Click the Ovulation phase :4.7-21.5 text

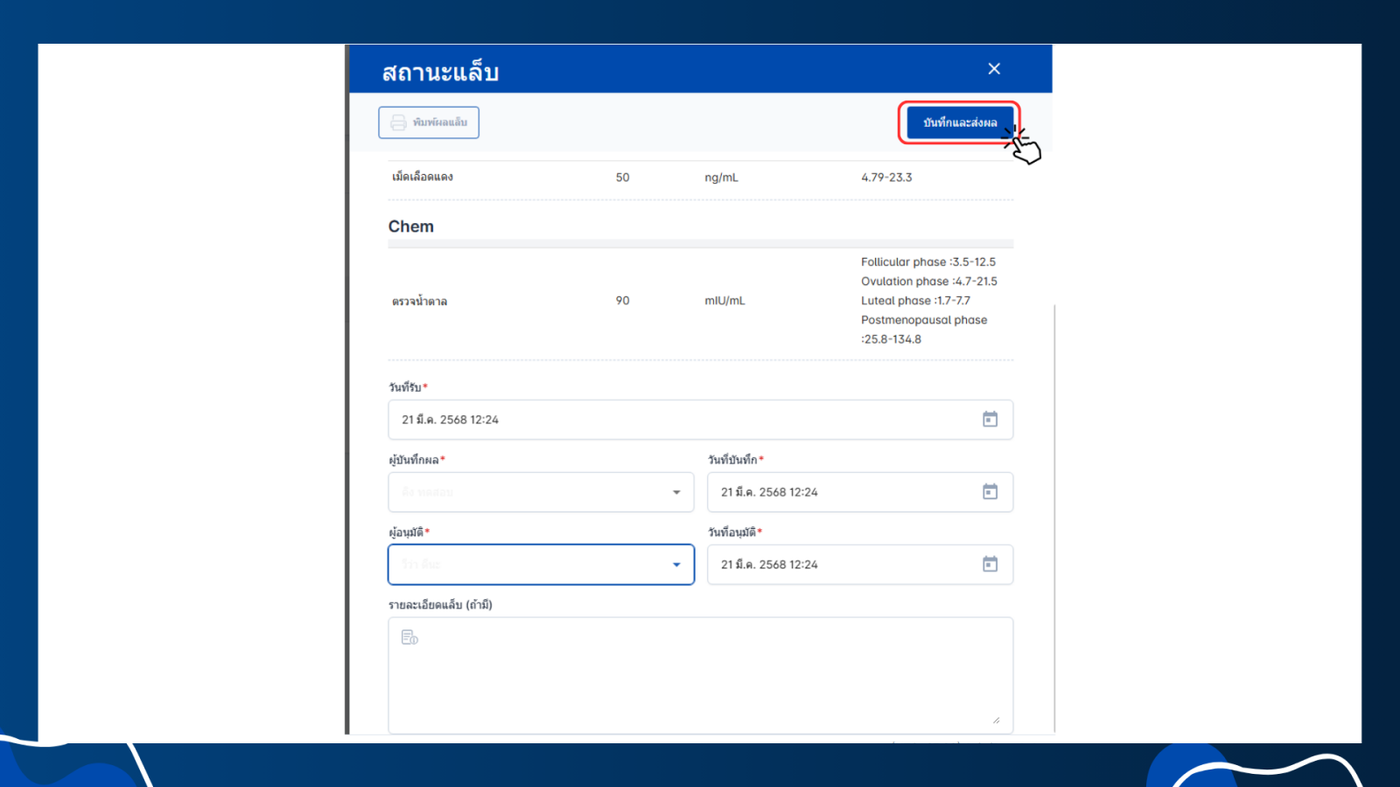(x=929, y=281)
